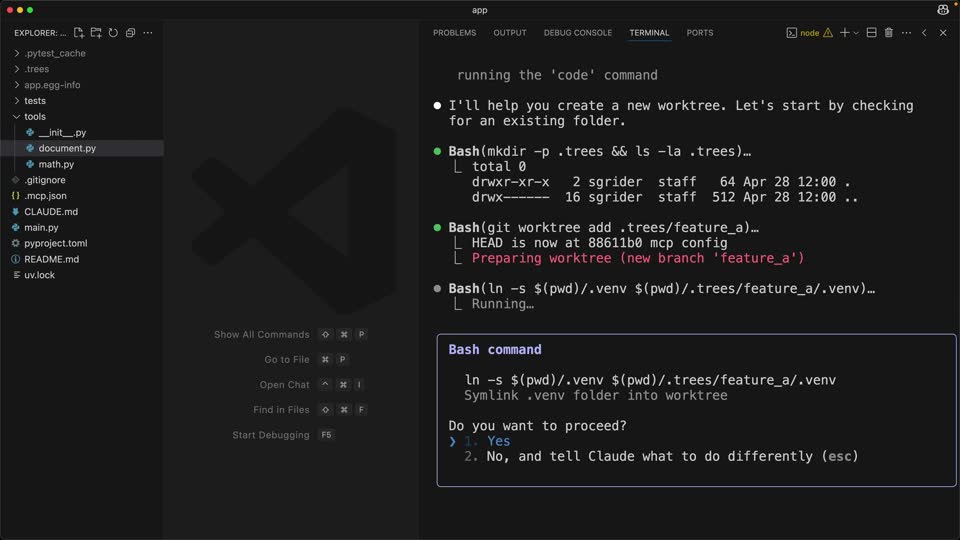The width and height of the screenshot is (960, 540).
Task: Open the Copilot icon in title bar
Action: pyautogui.click(x=943, y=10)
